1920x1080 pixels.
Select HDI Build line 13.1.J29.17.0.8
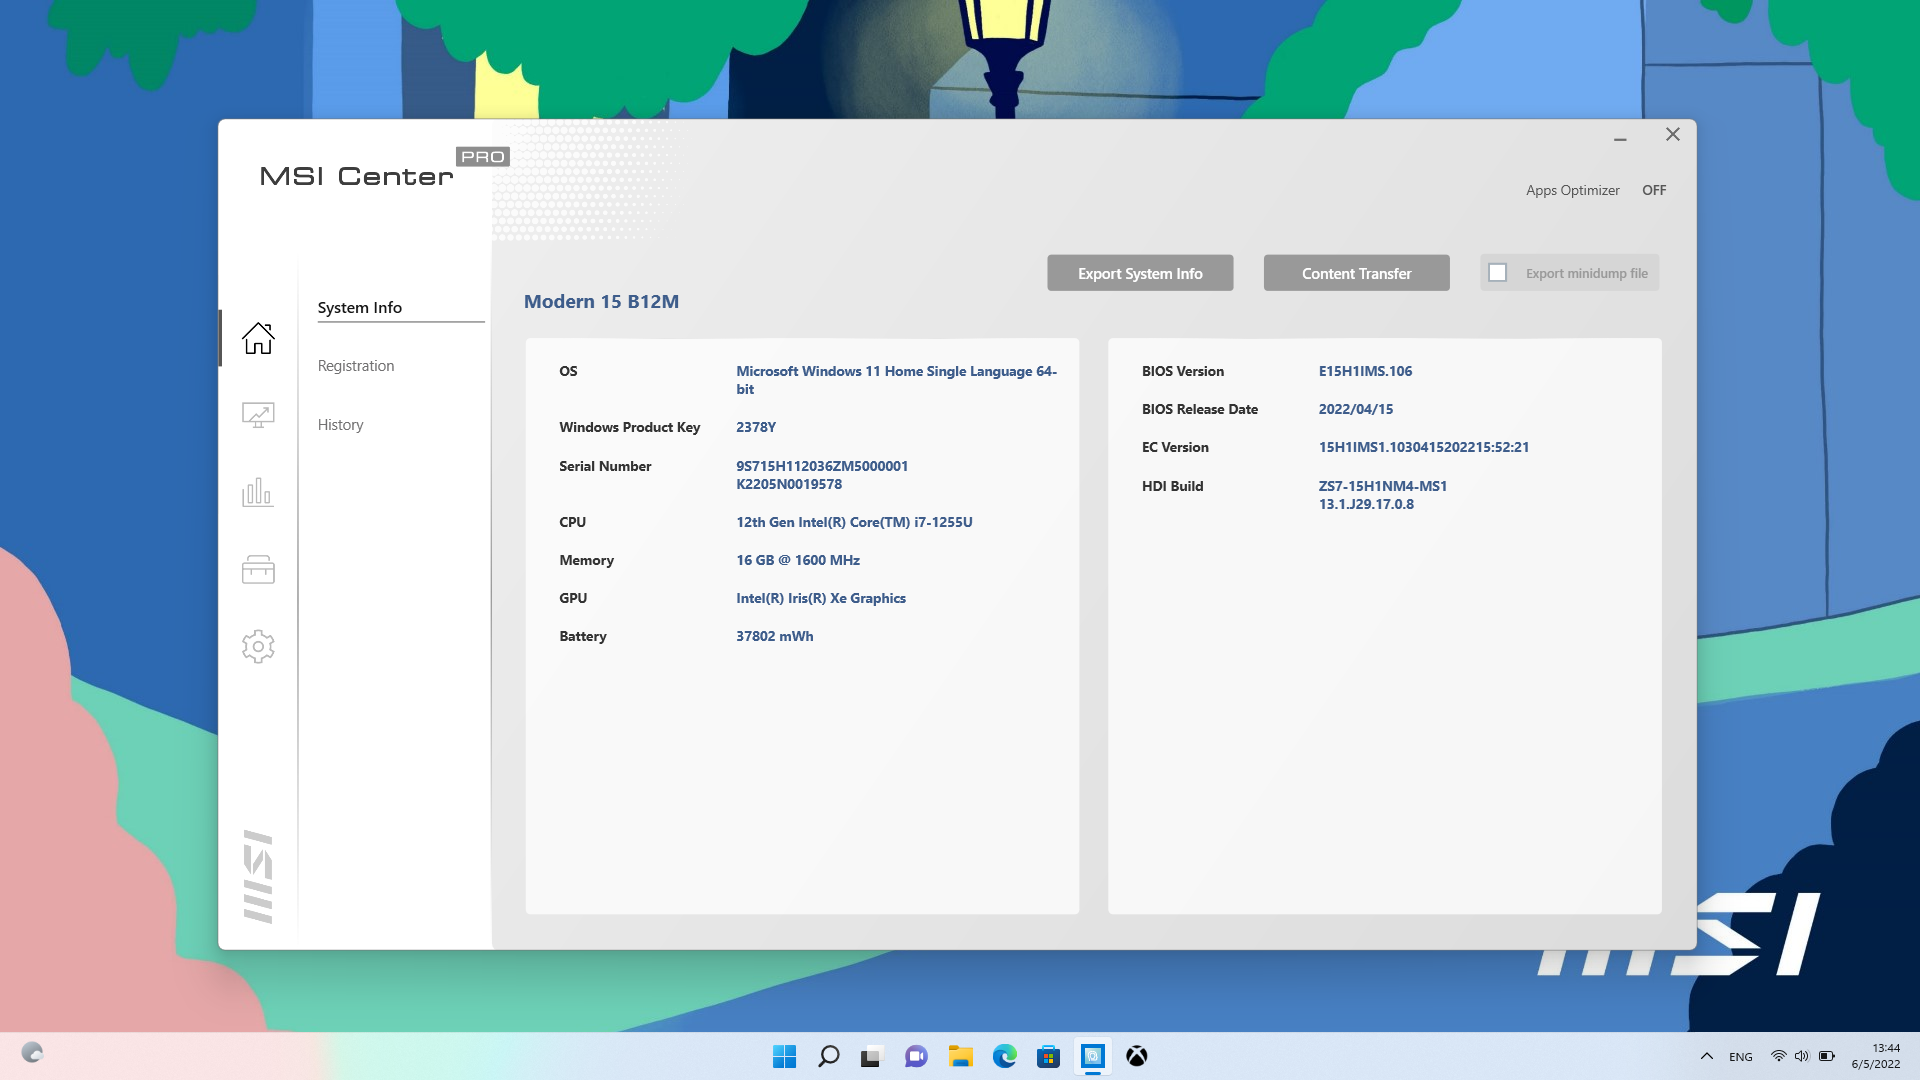pos(1366,504)
